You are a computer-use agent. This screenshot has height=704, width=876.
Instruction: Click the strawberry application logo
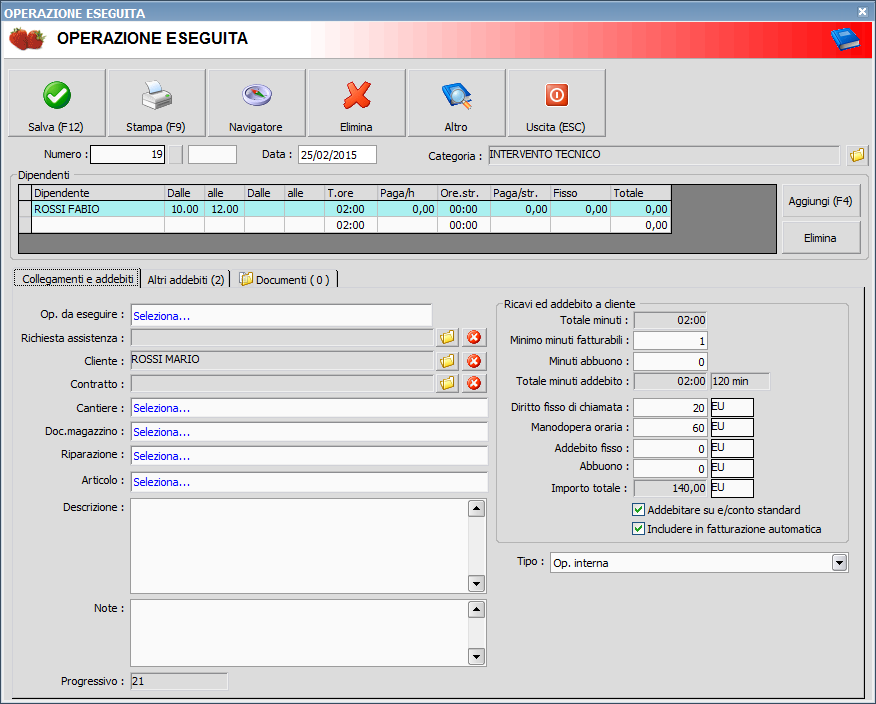27,39
